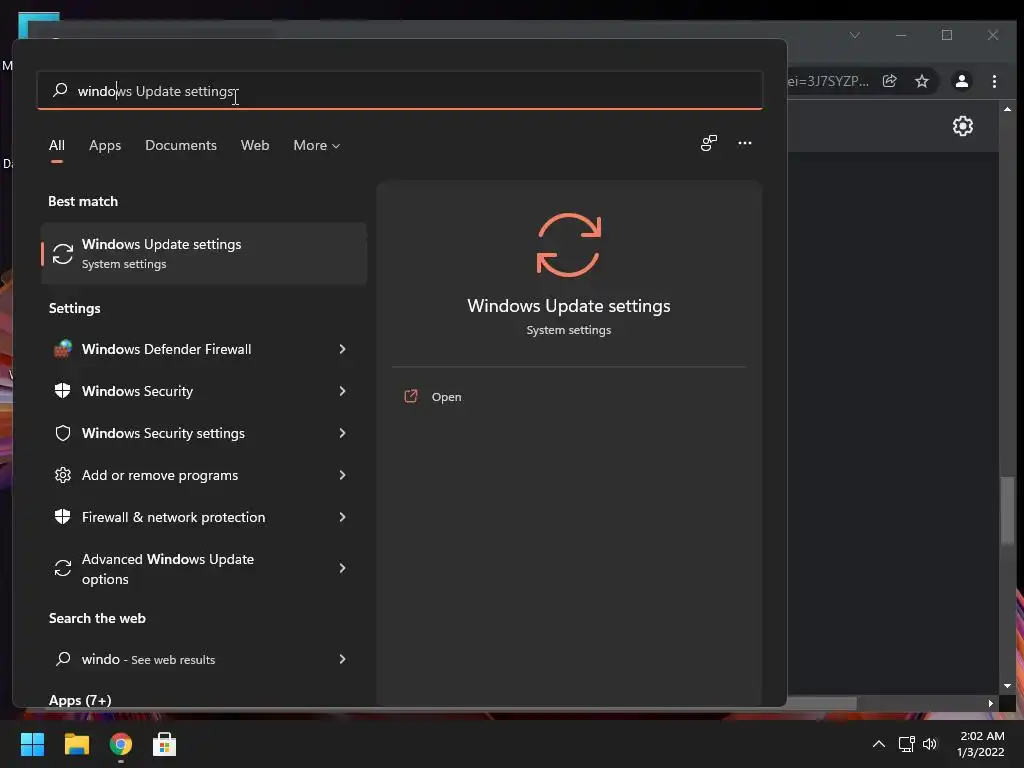Click the large Windows Update sync icon in preview
Image resolution: width=1024 pixels, height=768 pixels.
pyautogui.click(x=569, y=245)
